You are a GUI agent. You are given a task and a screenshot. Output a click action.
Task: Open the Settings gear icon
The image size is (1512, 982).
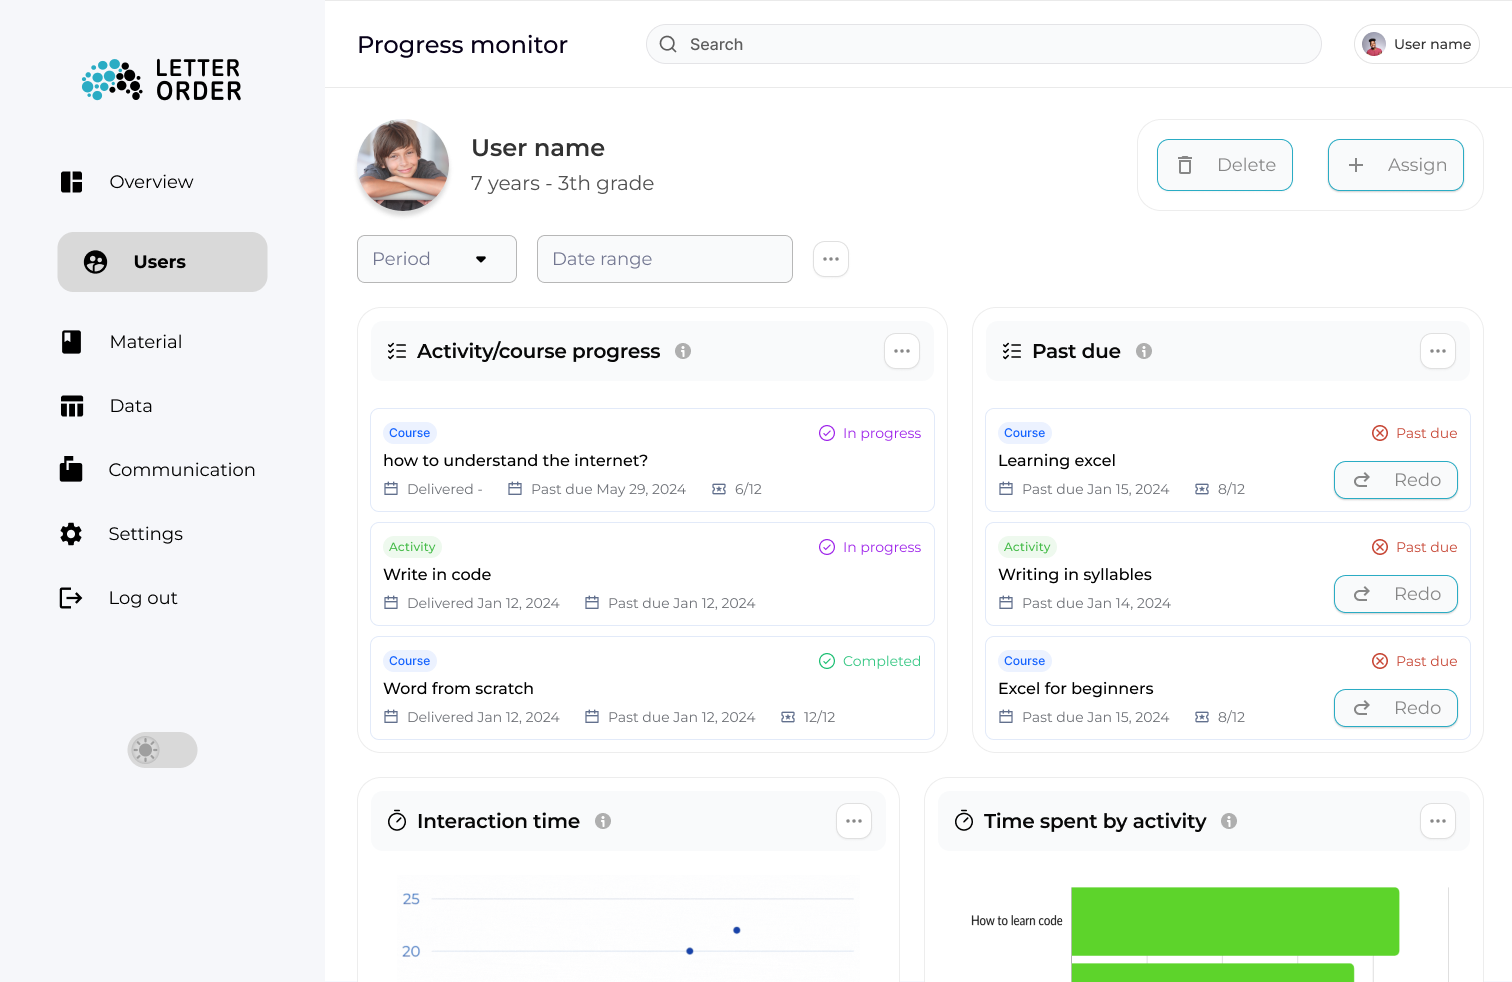(71, 533)
